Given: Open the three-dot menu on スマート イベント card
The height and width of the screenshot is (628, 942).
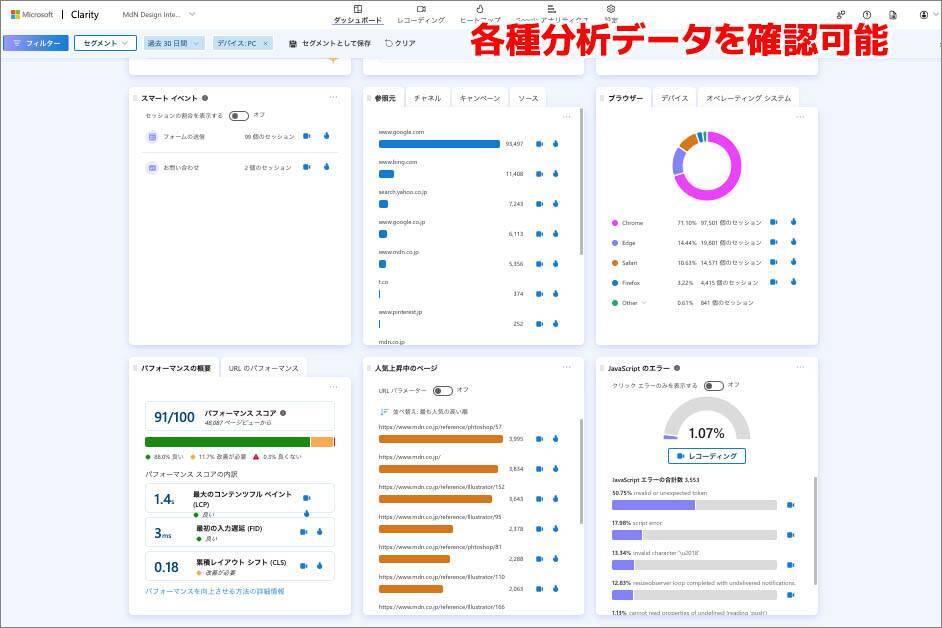Looking at the screenshot, I should 333,98.
